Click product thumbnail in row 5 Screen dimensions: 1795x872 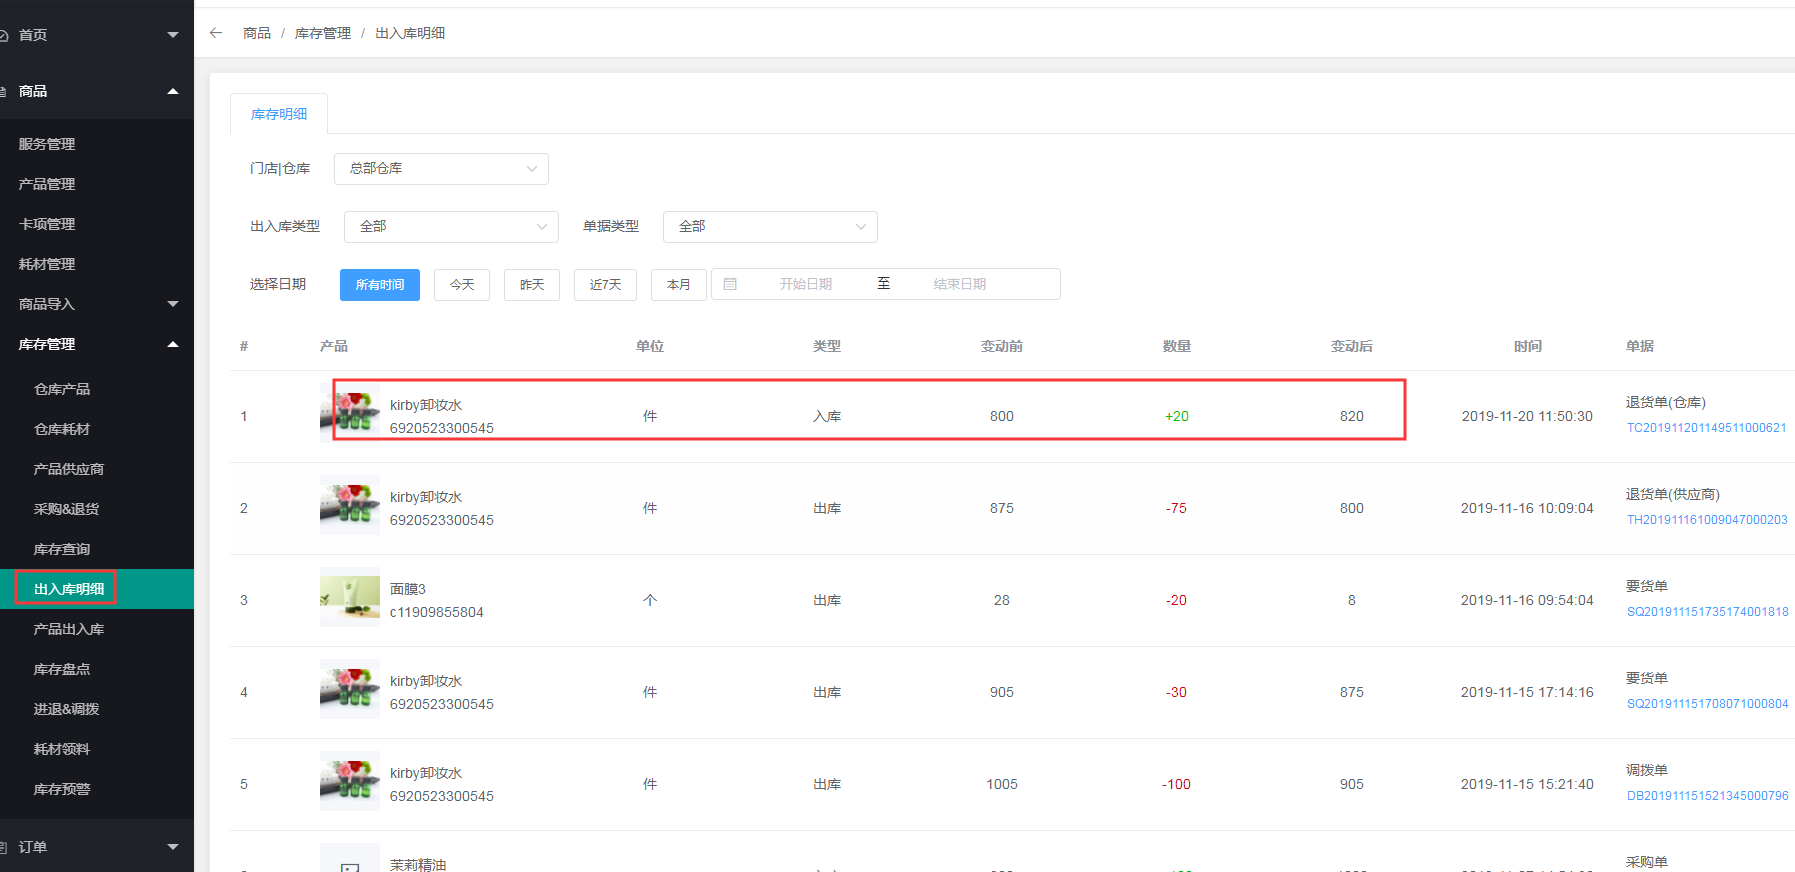pos(350,781)
